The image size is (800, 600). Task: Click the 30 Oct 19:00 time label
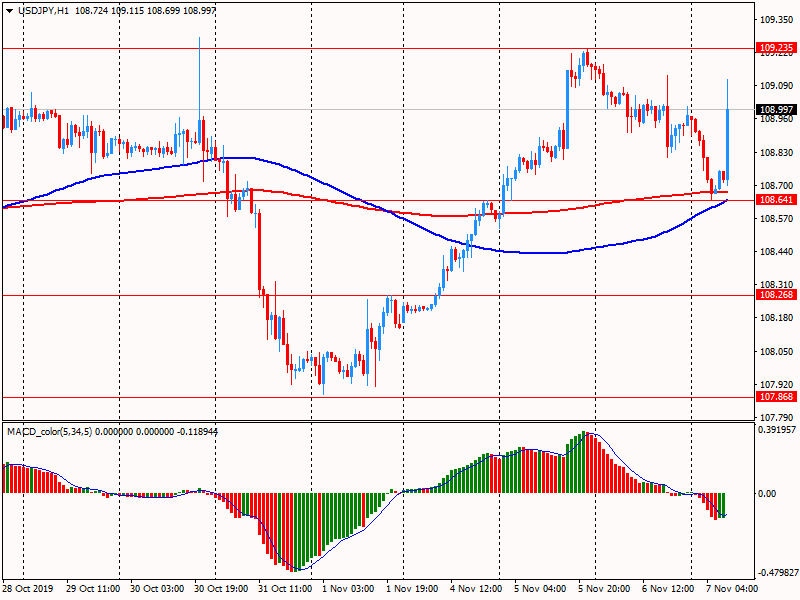[223, 590]
